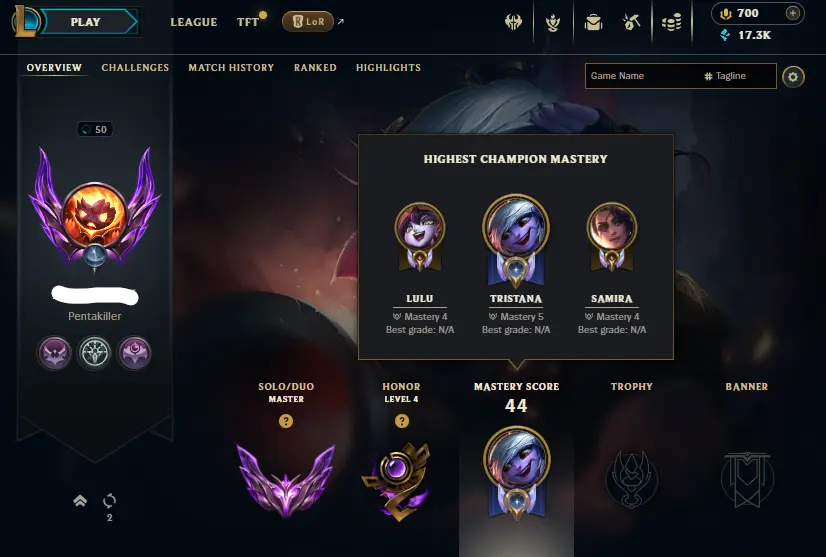826x557 pixels.
Task: Click the Game Name search field
Action: 645,76
